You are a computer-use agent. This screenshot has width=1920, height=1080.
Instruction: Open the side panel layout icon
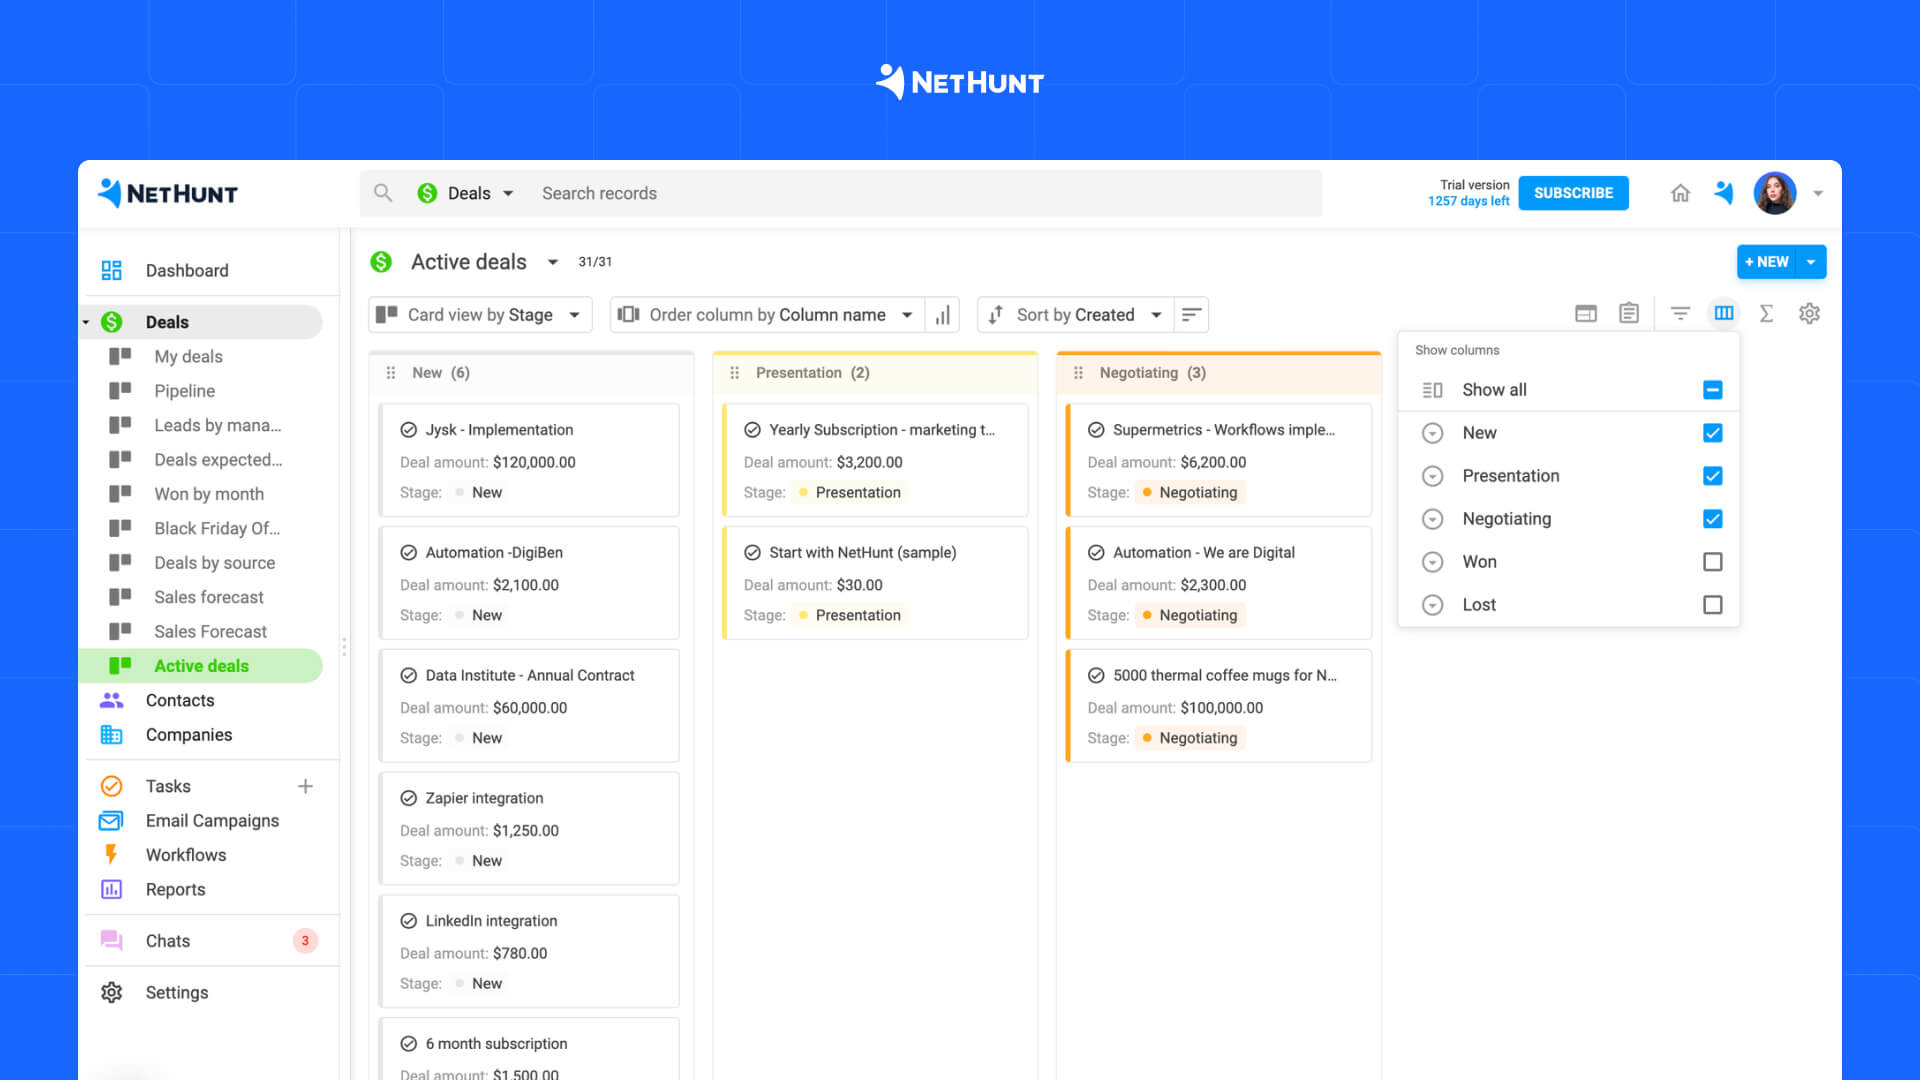1585,313
